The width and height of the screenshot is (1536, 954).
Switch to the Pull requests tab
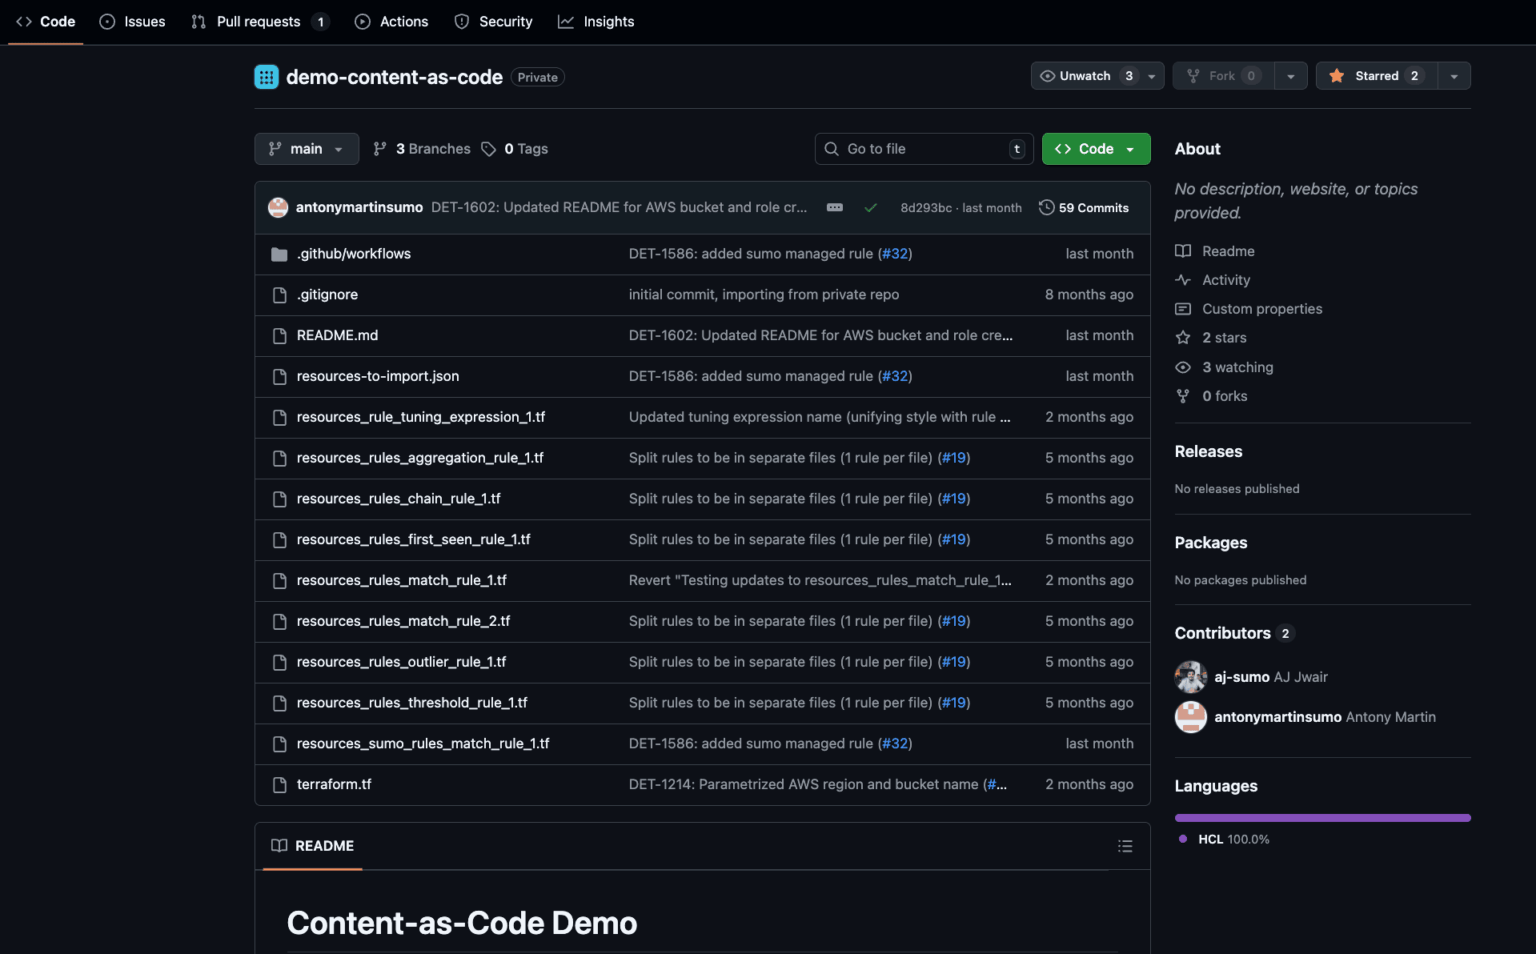259,21
